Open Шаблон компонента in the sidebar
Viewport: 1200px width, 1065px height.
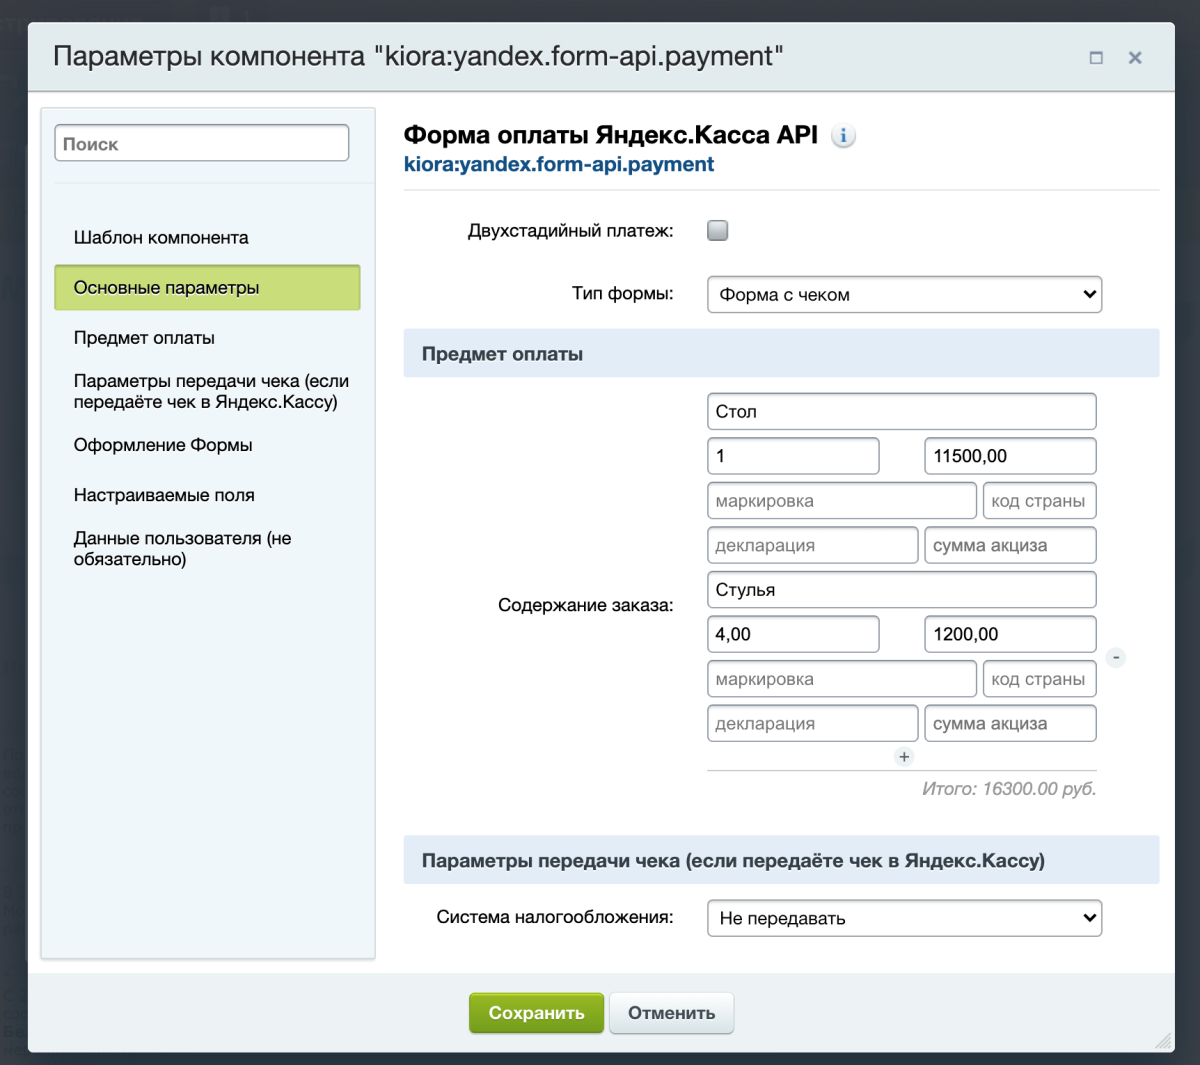pyautogui.click(x=161, y=238)
